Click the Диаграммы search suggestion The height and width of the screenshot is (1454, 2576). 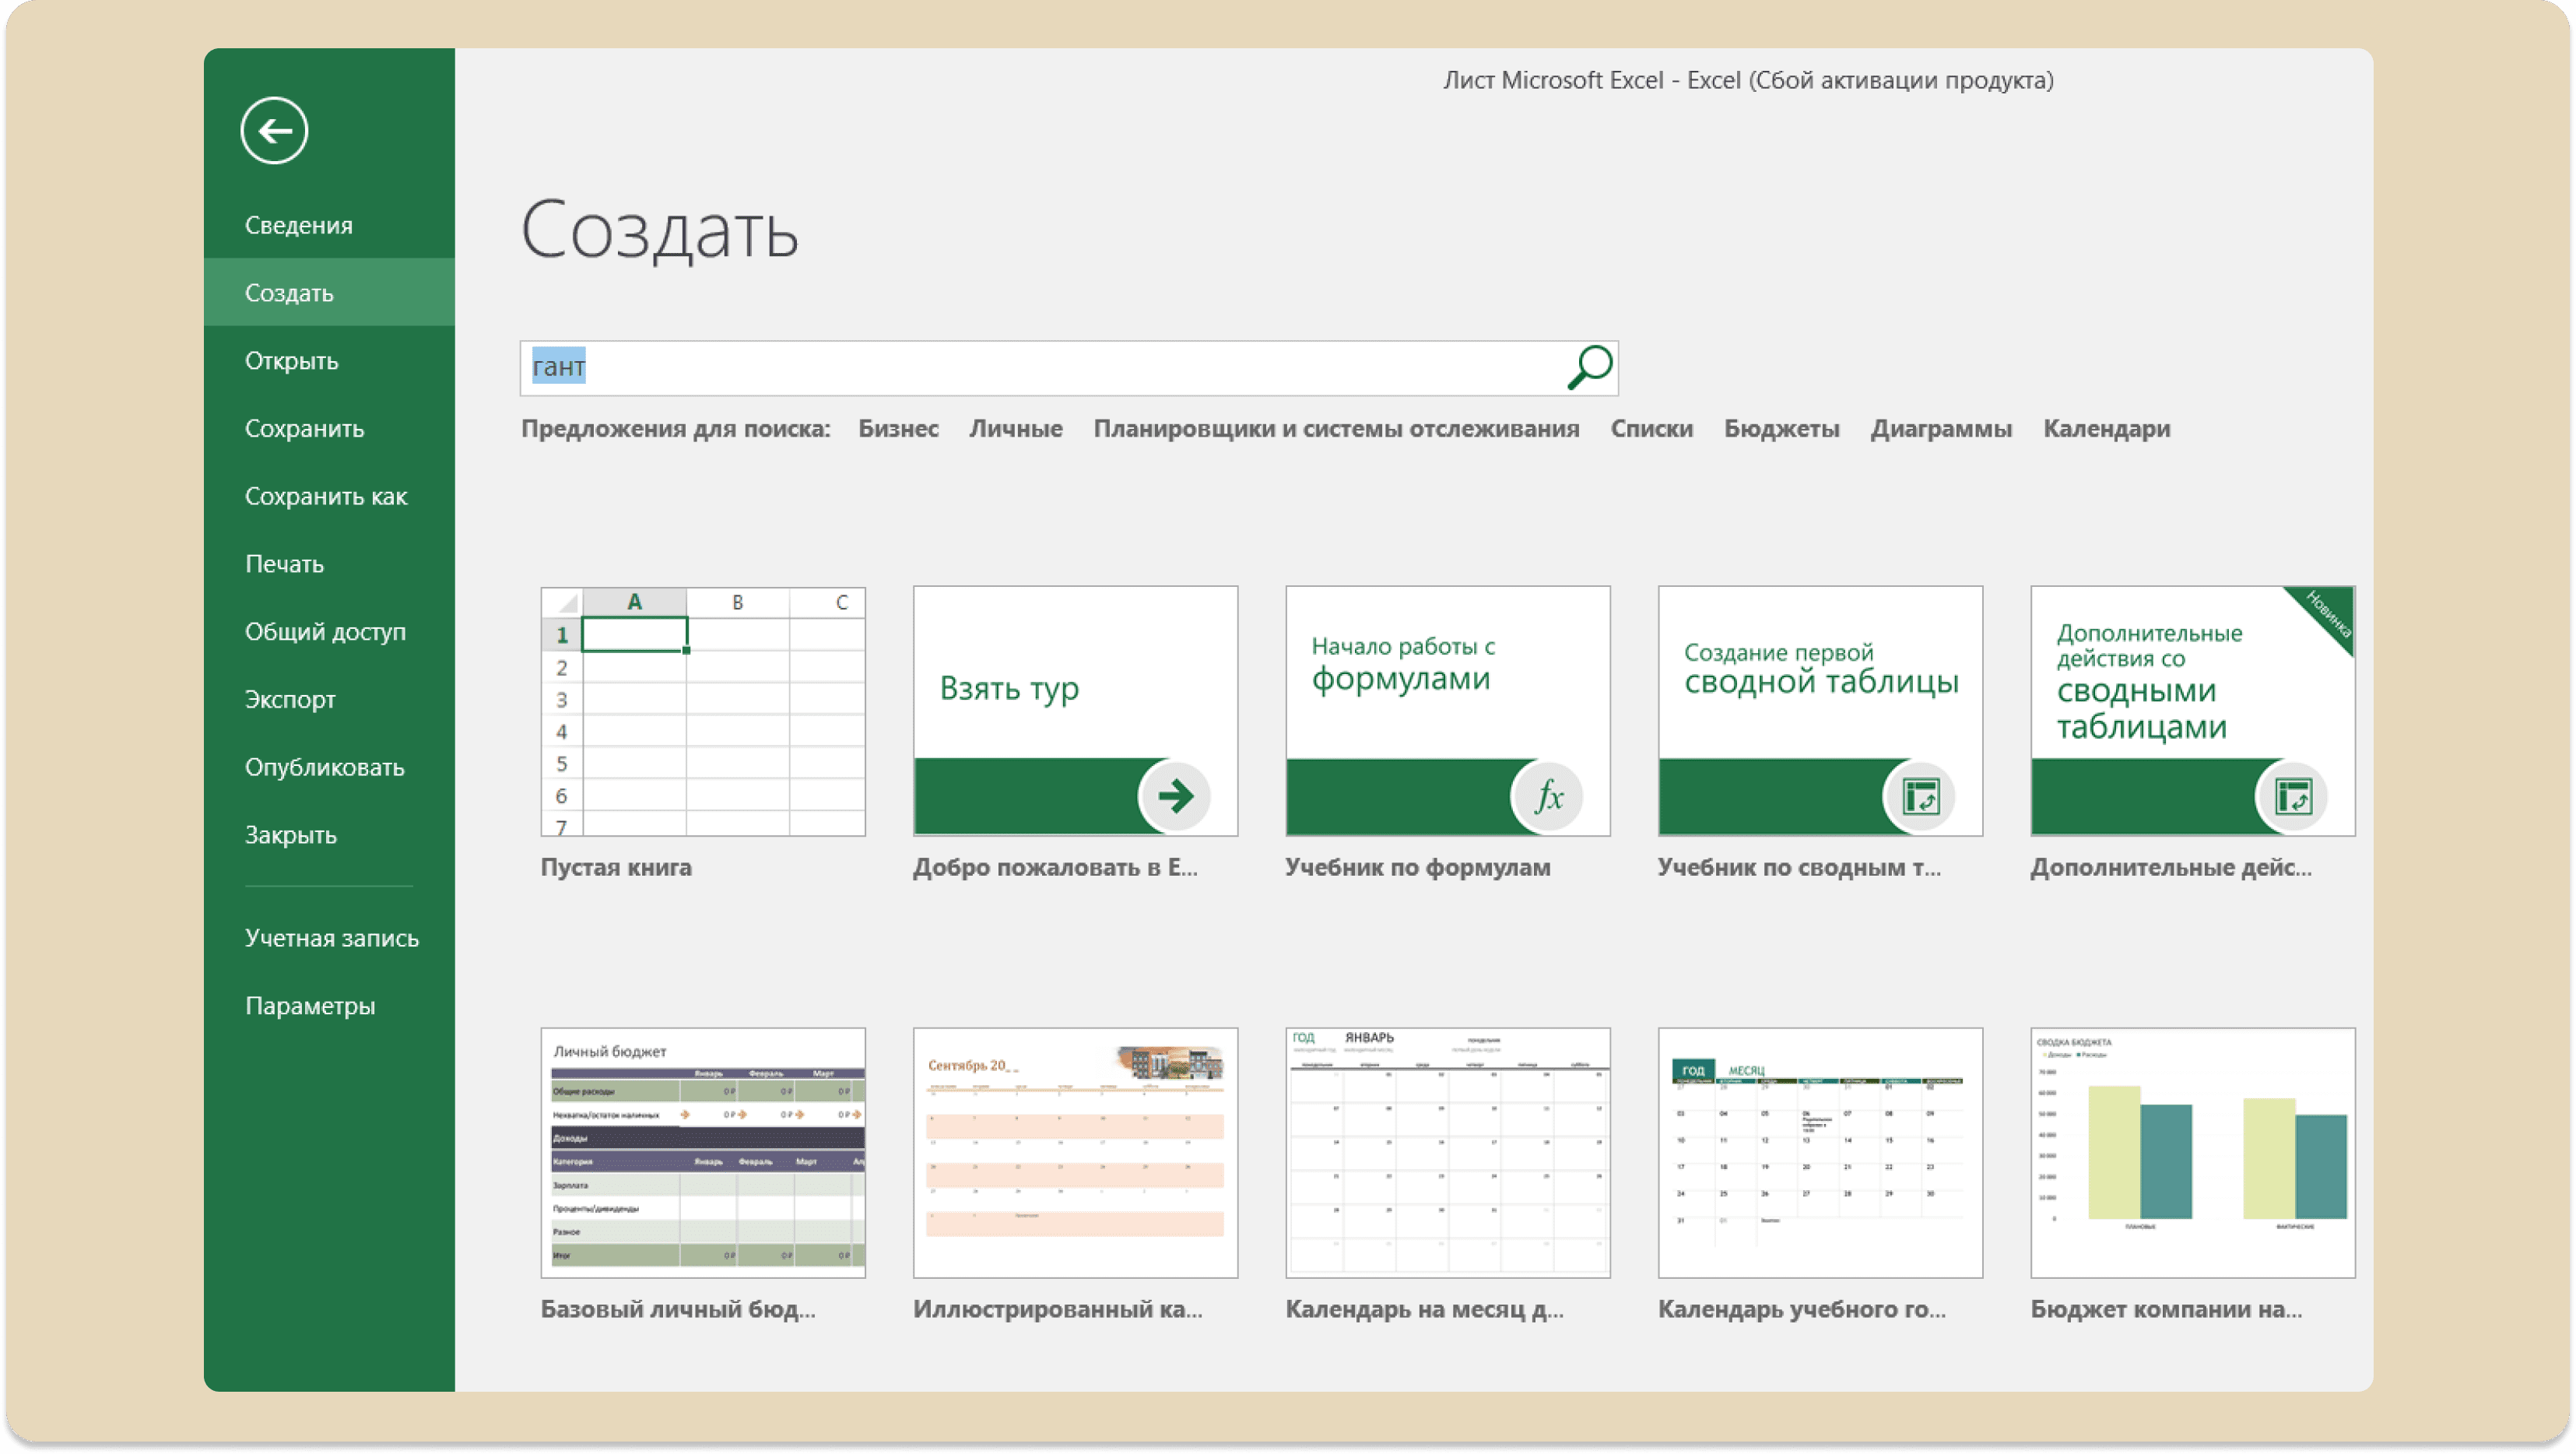pos(1941,428)
